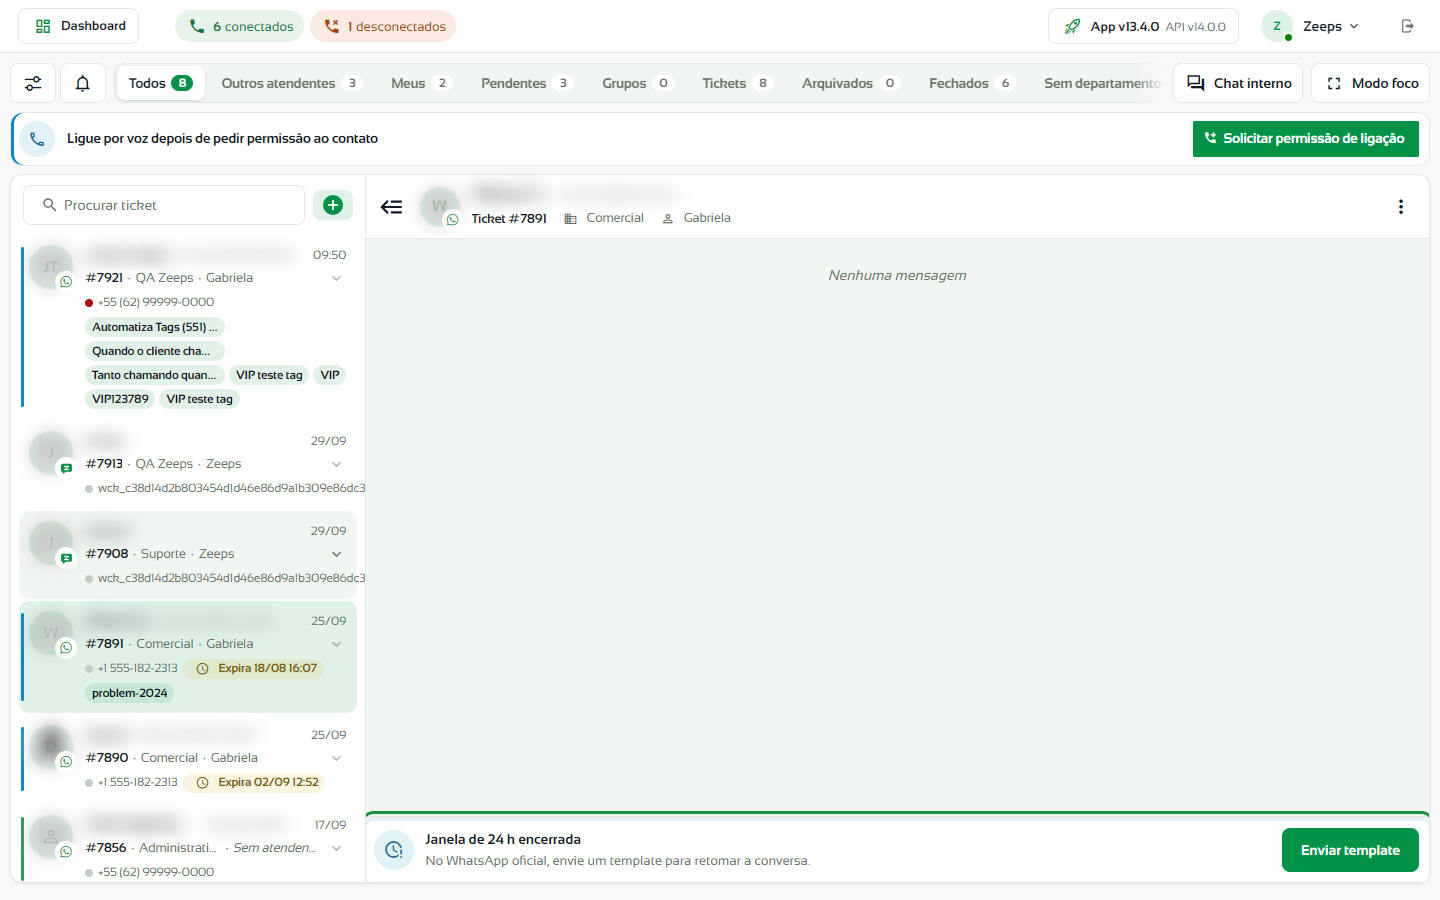
Task: Open Chat interno
Action: click(x=1238, y=83)
